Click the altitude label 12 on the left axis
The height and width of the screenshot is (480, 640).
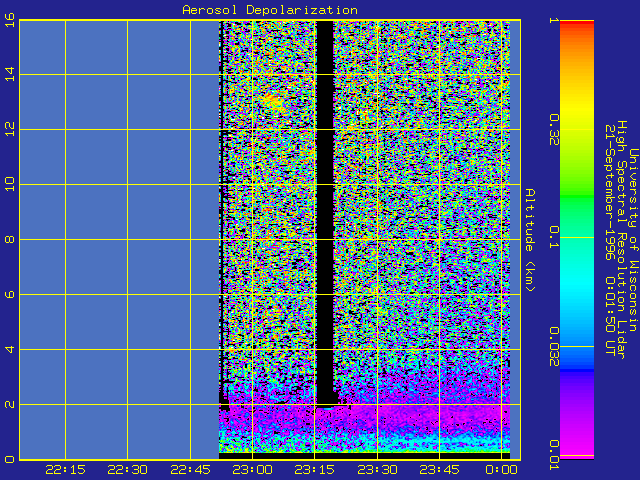[10, 129]
